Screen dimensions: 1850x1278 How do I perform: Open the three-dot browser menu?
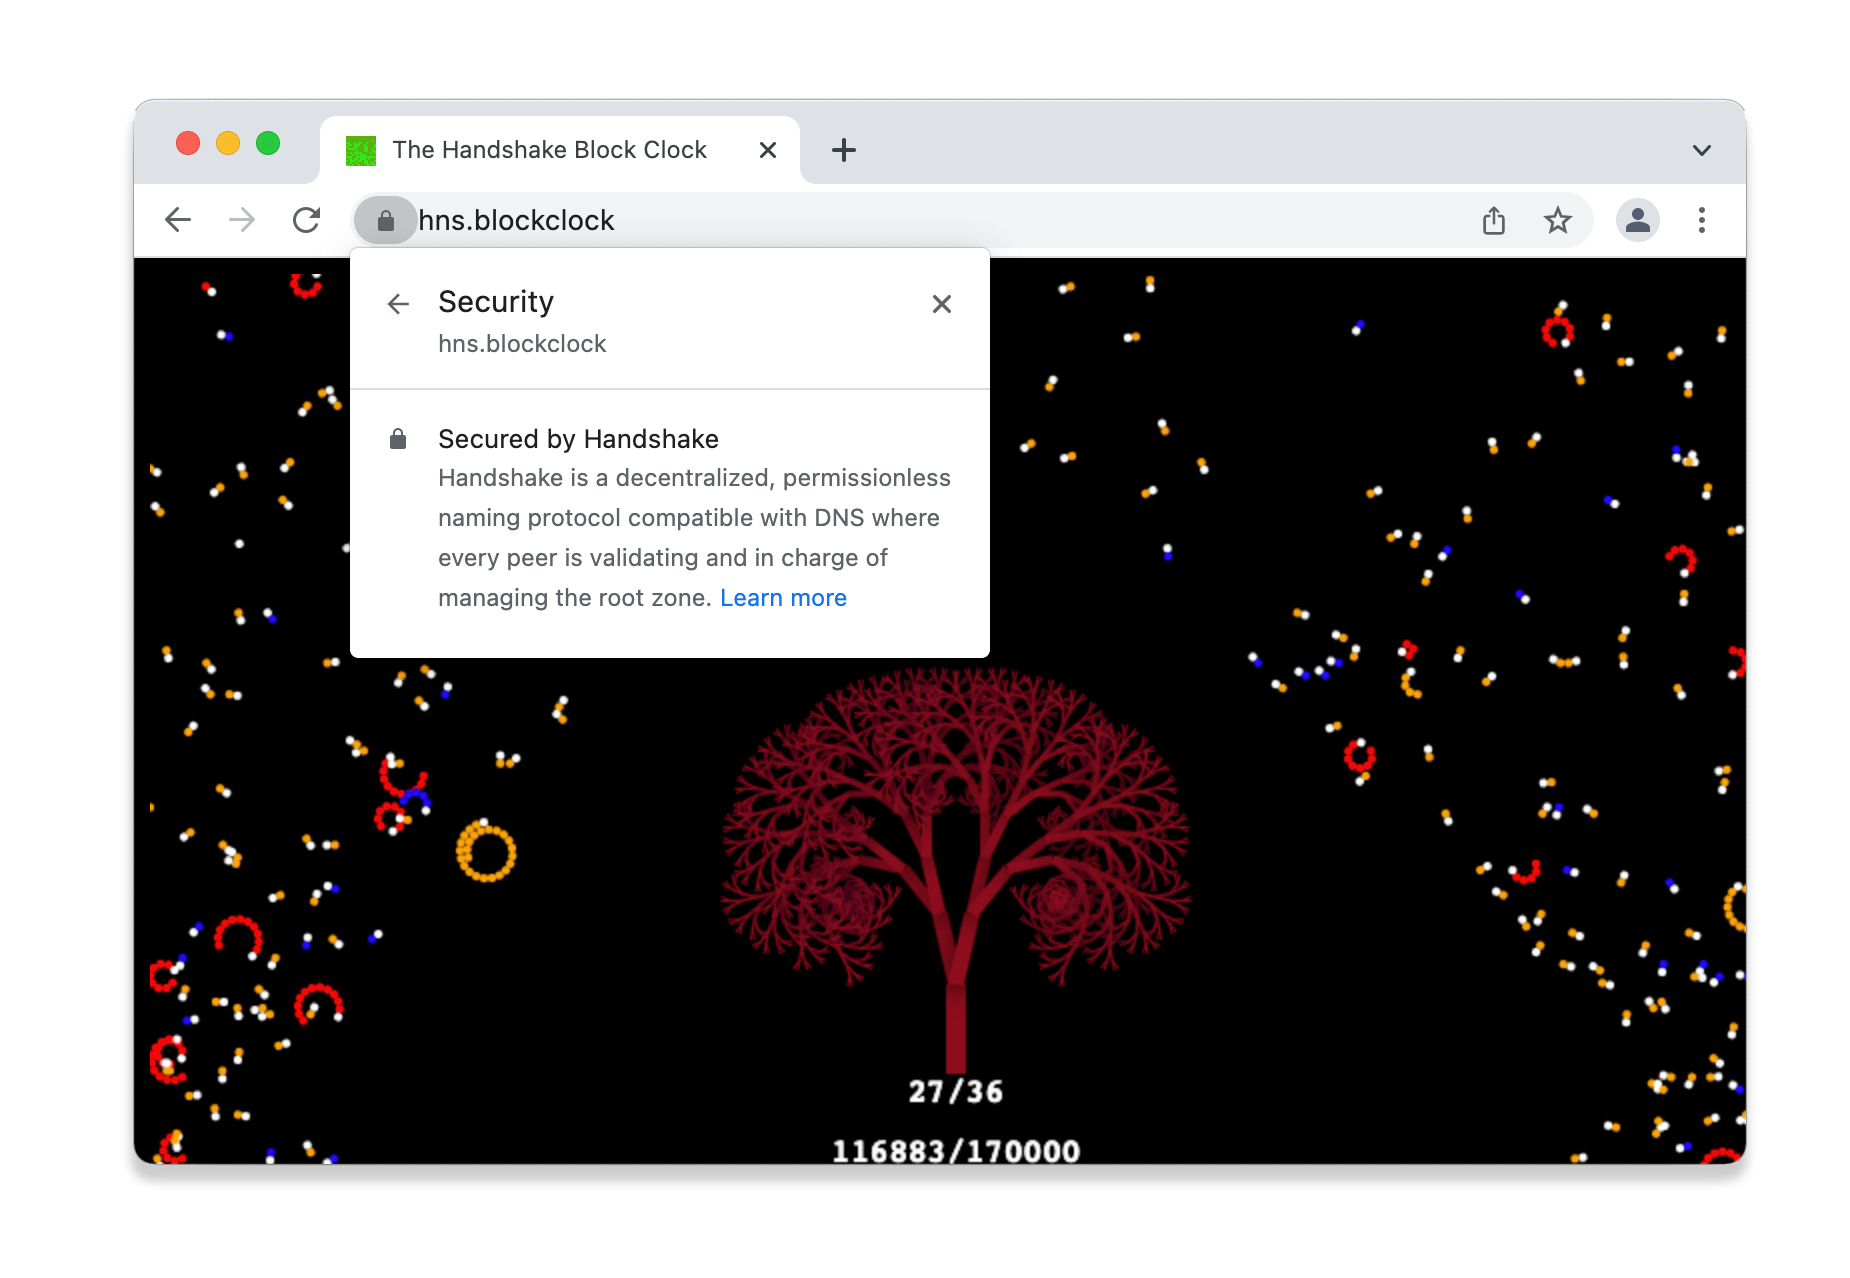[x=1701, y=220]
